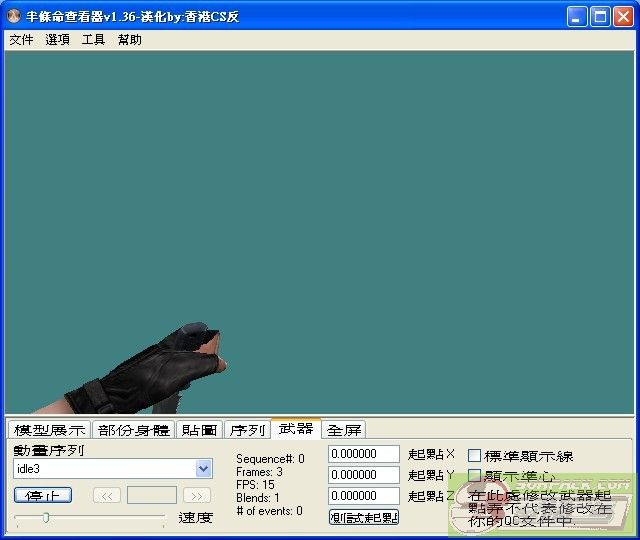Click the 起點X origin input field

coord(364,454)
